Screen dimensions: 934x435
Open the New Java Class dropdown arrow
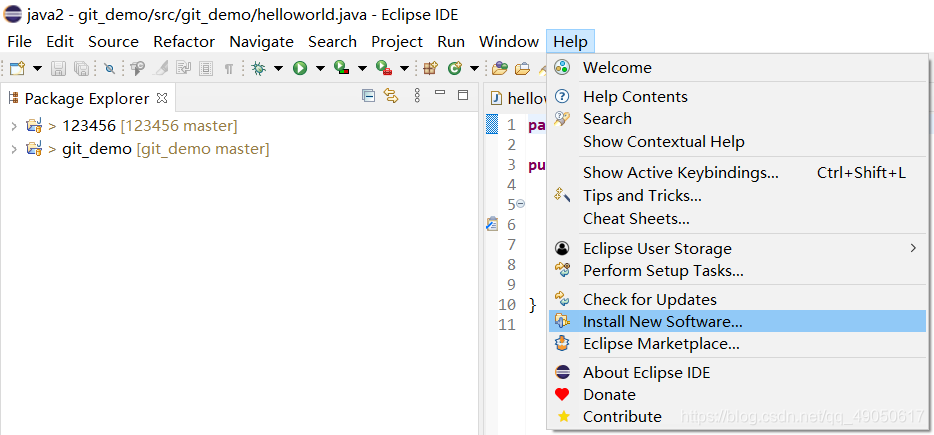pyautogui.click(x=474, y=69)
